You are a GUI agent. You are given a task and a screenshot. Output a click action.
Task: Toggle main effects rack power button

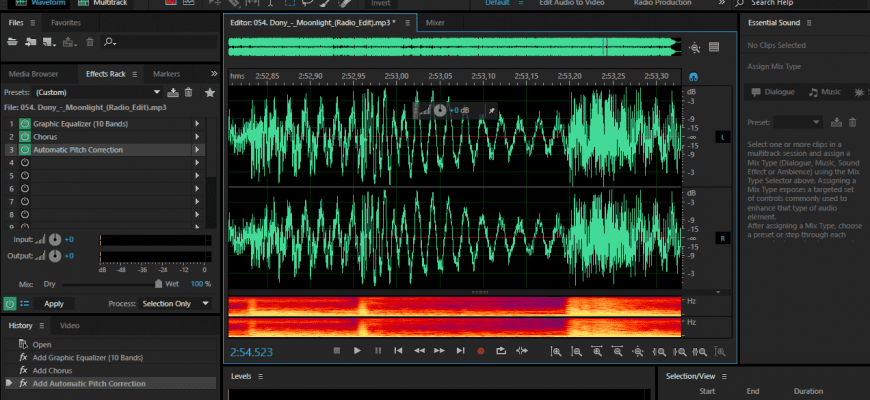[x=9, y=303]
